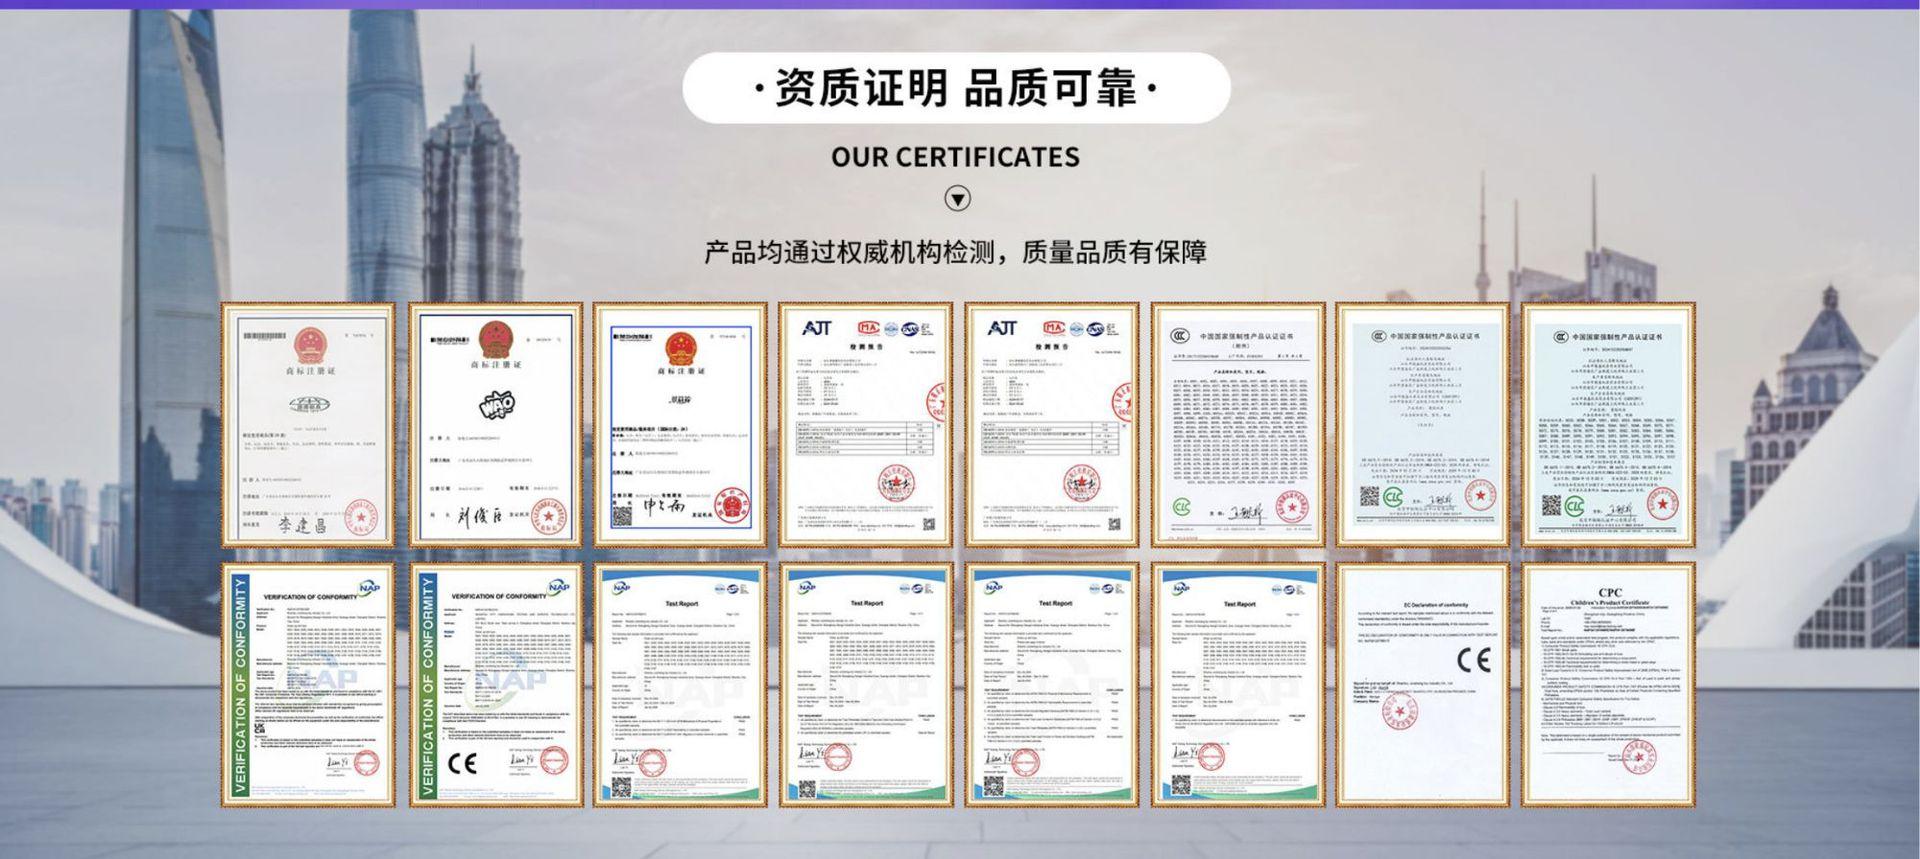This screenshot has height=859, width=1920.
Task: Click the large CE mark on EC Declaration
Action: [1473, 660]
